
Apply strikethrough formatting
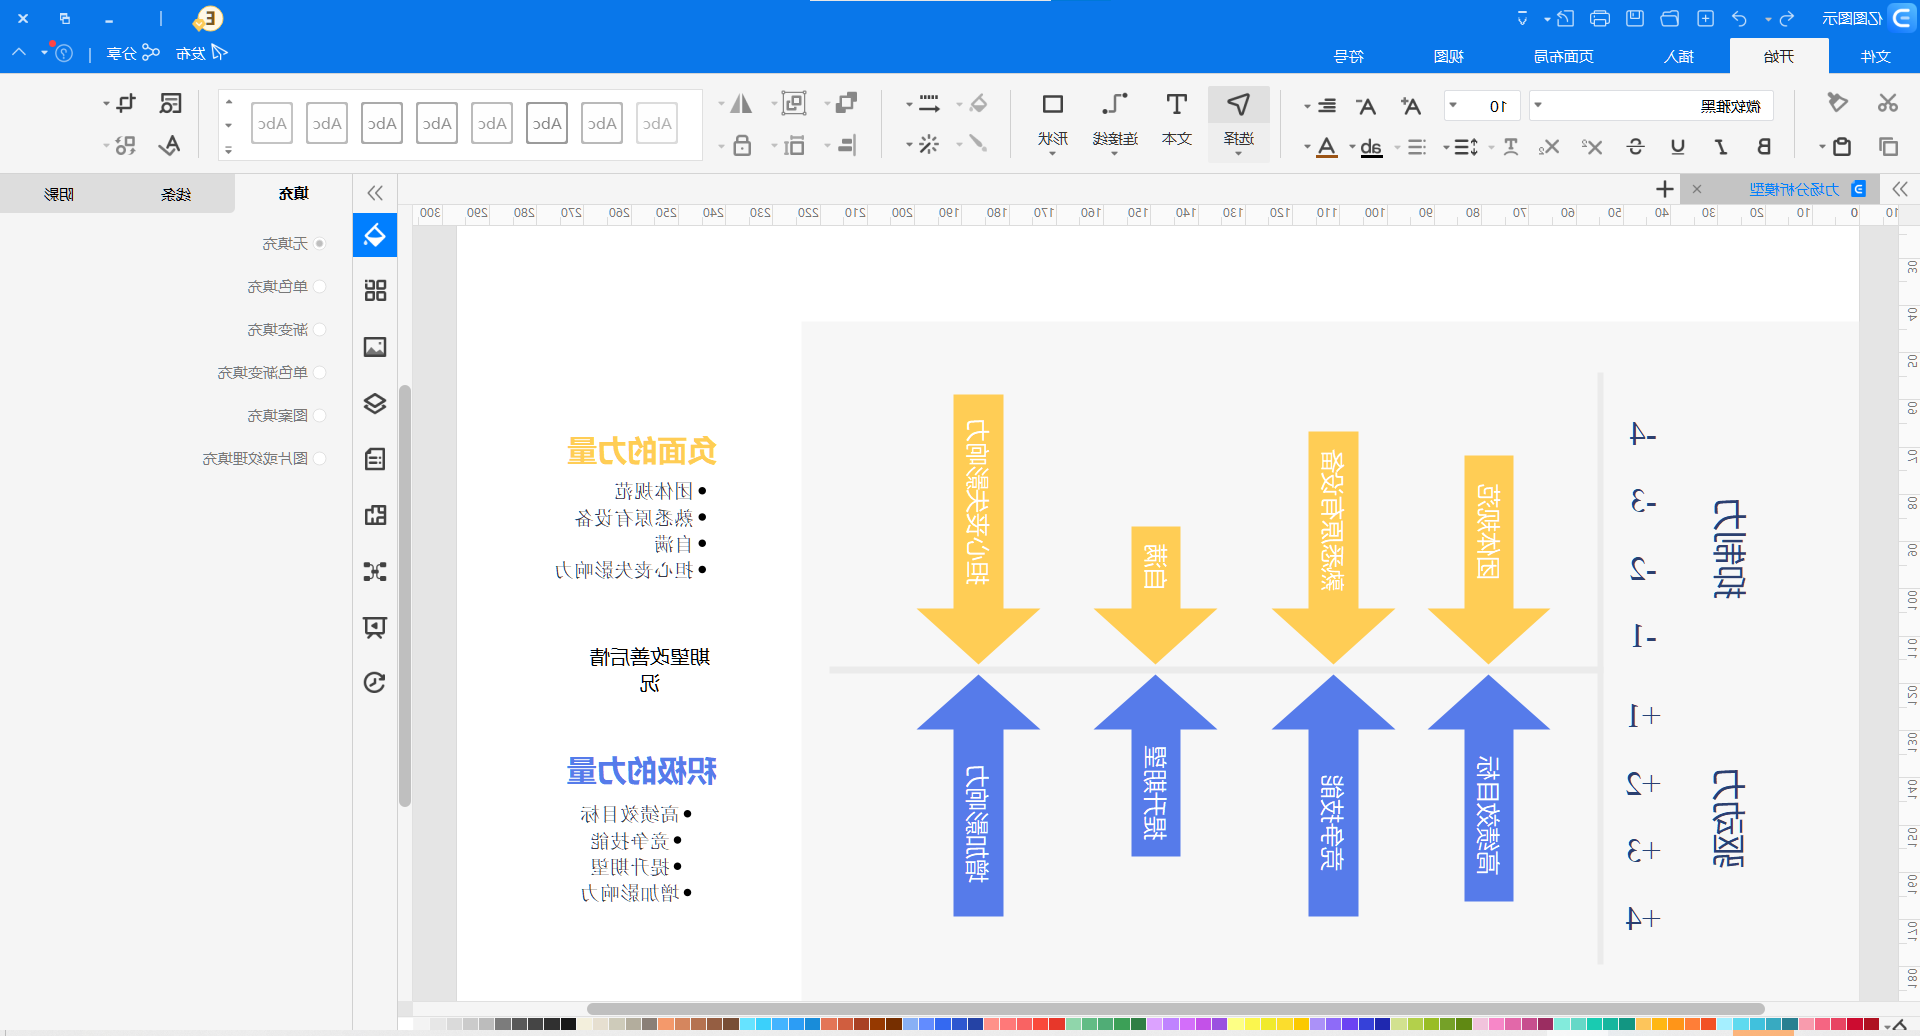[1636, 147]
